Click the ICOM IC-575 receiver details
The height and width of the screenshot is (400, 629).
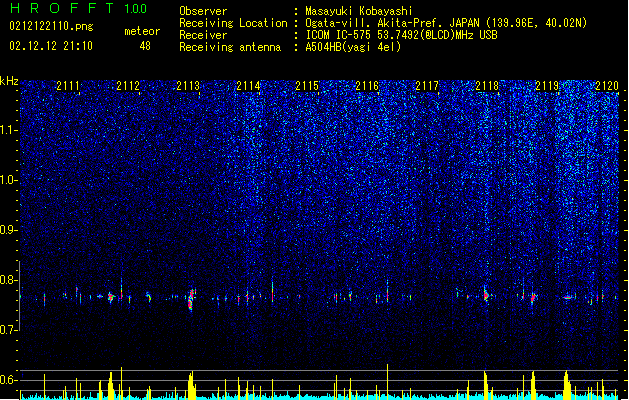[x=402, y=35]
